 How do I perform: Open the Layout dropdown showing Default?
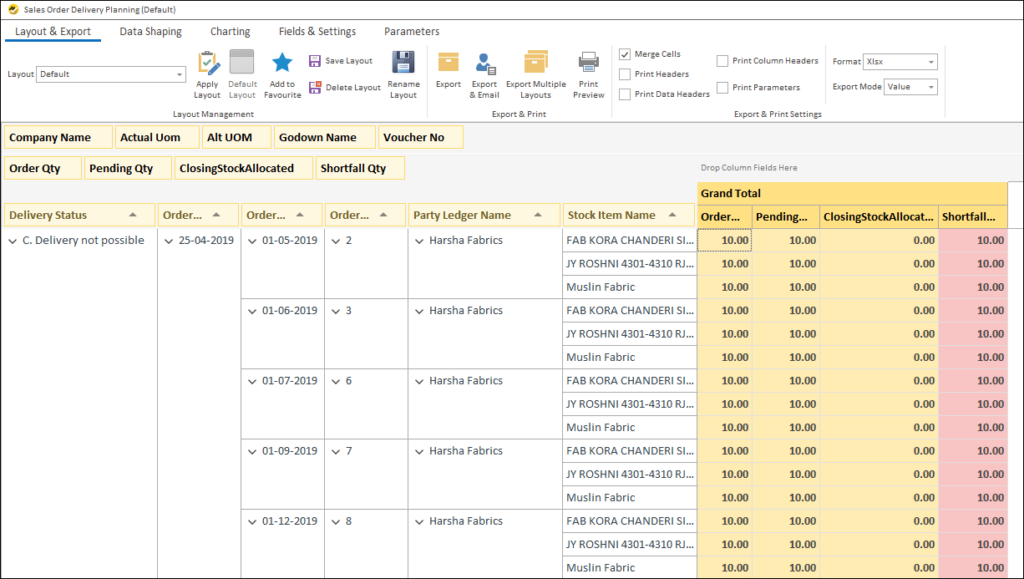point(179,73)
